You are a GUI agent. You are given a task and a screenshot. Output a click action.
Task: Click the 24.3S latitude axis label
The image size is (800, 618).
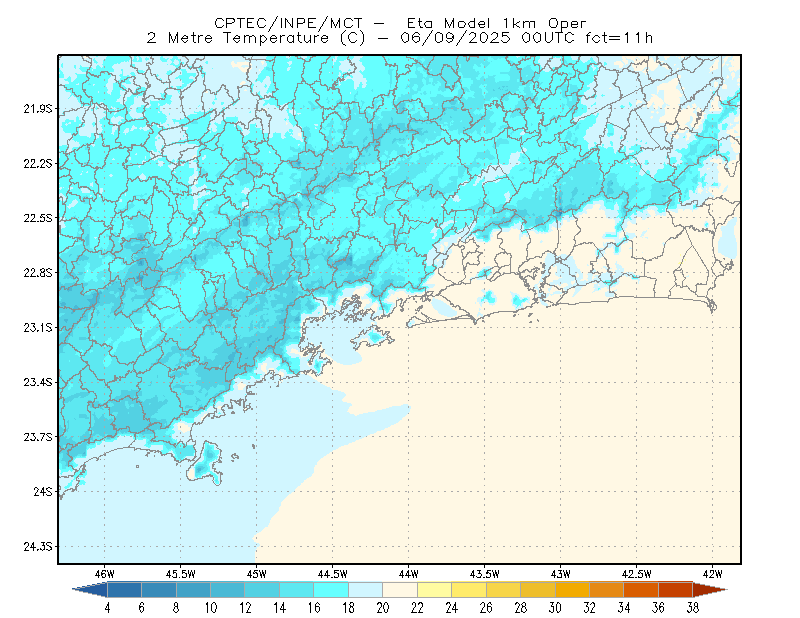[38, 547]
